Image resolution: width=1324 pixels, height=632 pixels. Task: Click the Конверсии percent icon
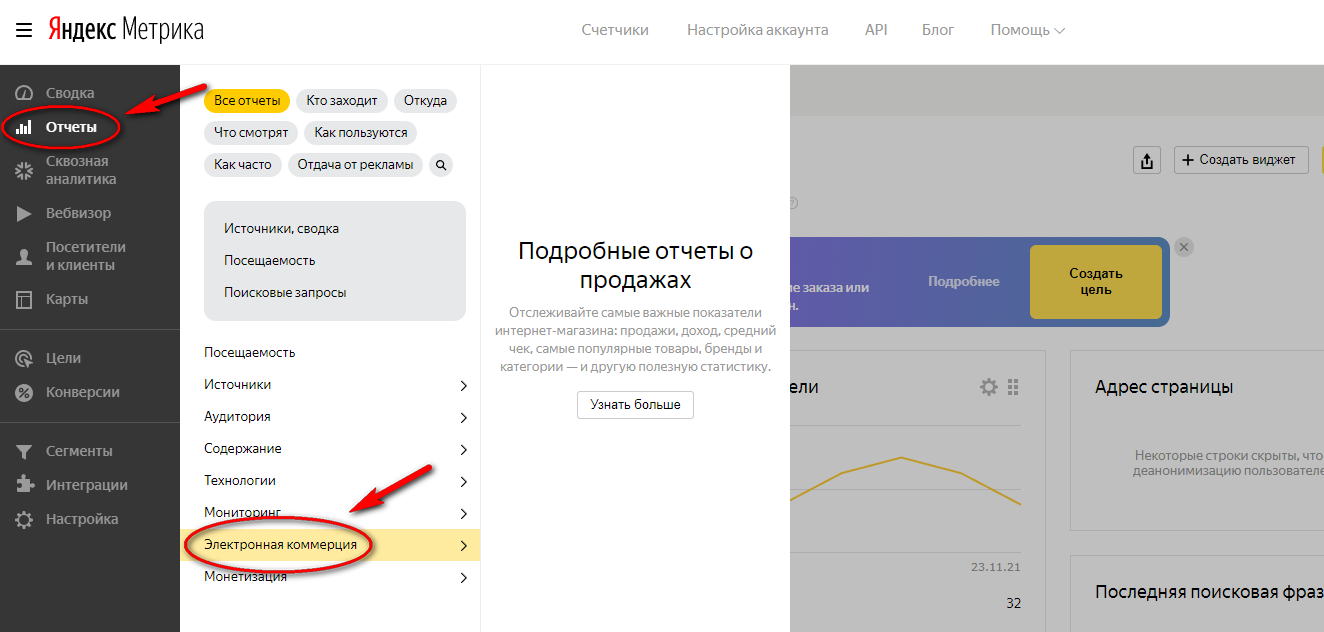tap(24, 392)
